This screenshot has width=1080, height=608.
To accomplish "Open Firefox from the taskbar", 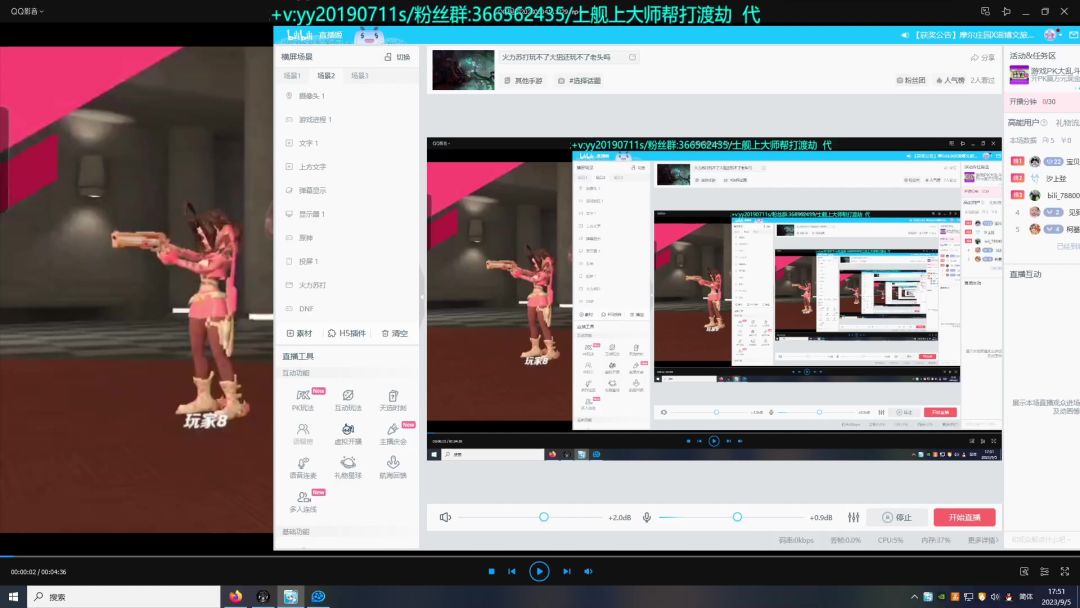I will [x=236, y=596].
